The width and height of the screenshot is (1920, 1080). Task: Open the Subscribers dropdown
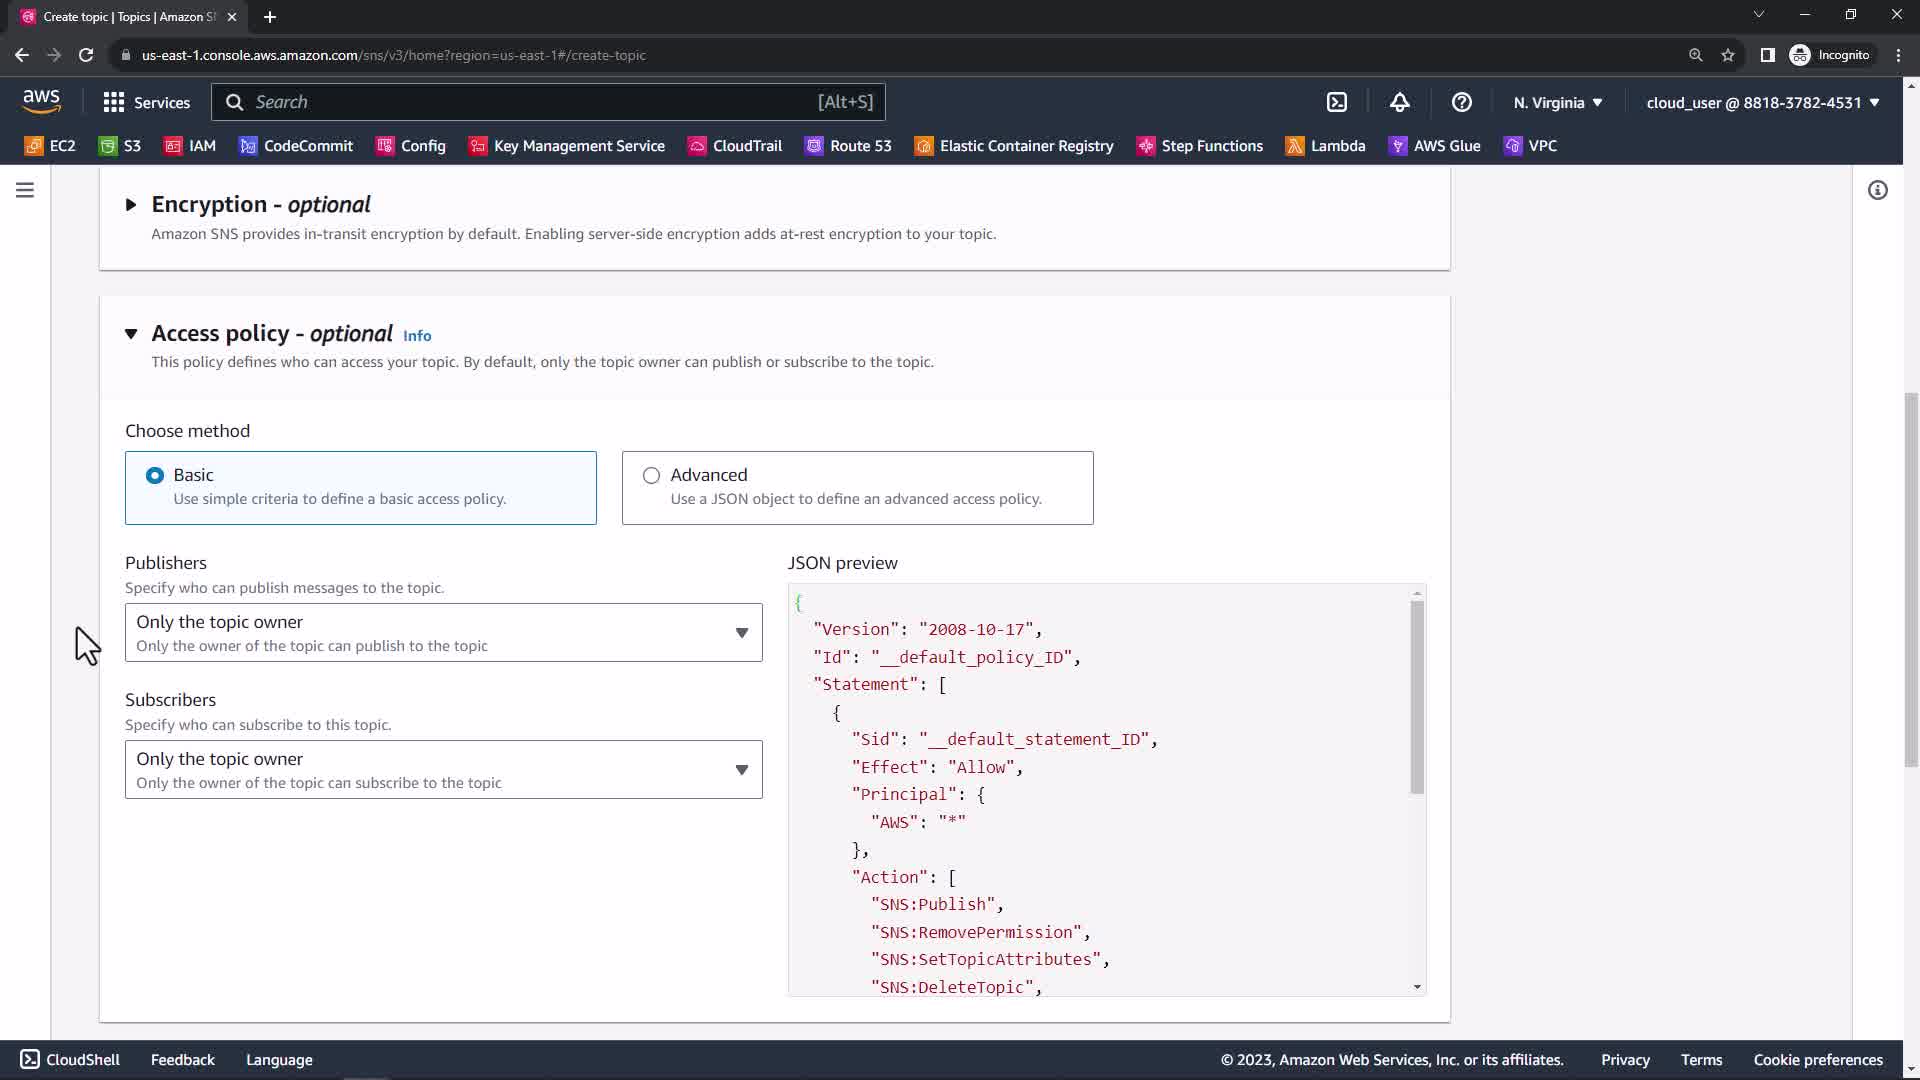tap(443, 769)
